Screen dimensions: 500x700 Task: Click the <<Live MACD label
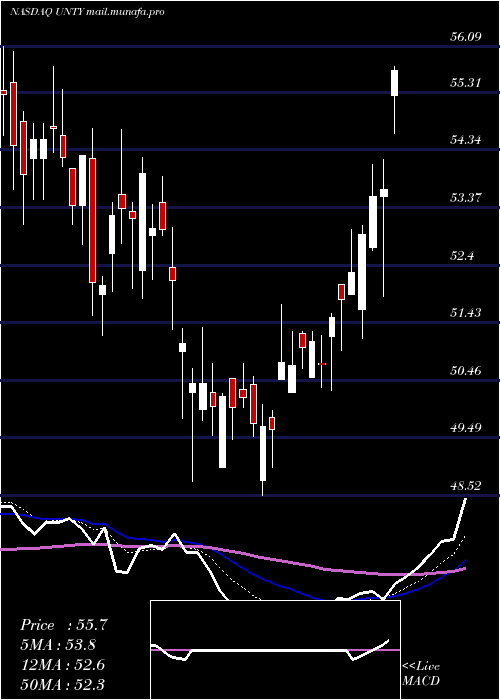pos(421,674)
